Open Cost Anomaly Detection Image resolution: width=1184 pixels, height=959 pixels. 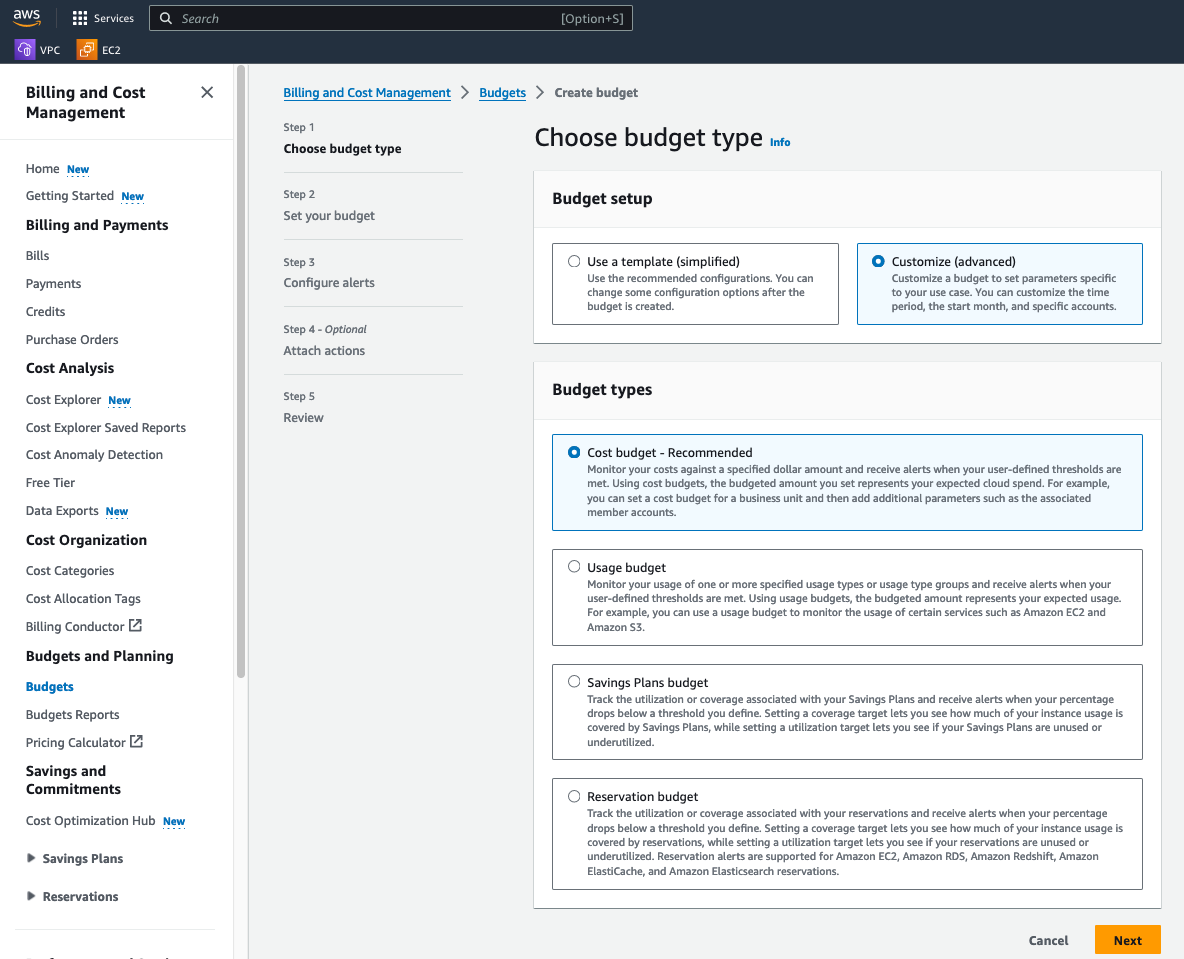(94, 455)
